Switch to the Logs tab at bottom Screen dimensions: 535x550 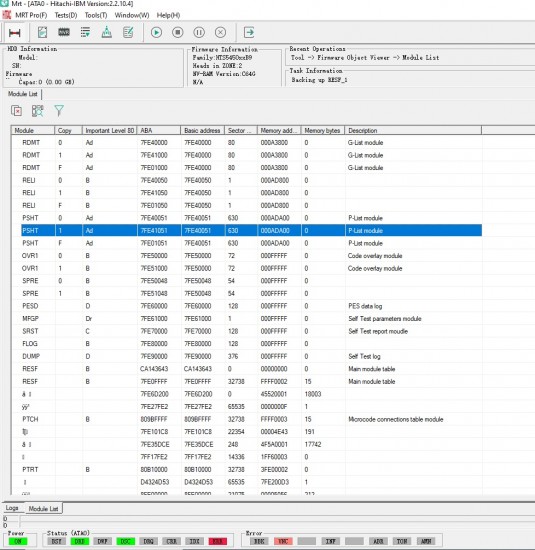coord(12,508)
